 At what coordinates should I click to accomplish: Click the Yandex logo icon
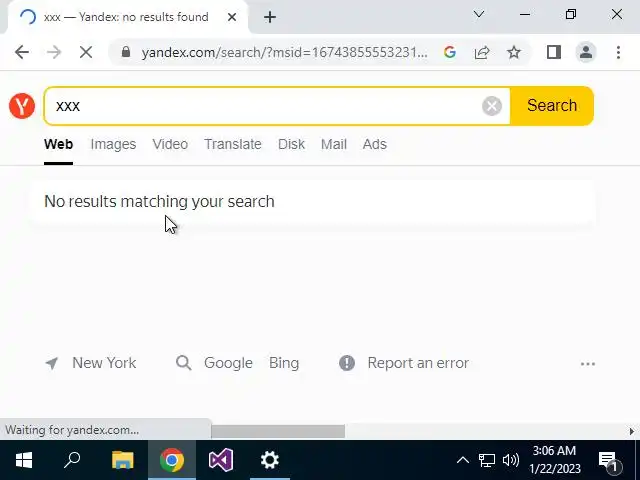[22, 106]
